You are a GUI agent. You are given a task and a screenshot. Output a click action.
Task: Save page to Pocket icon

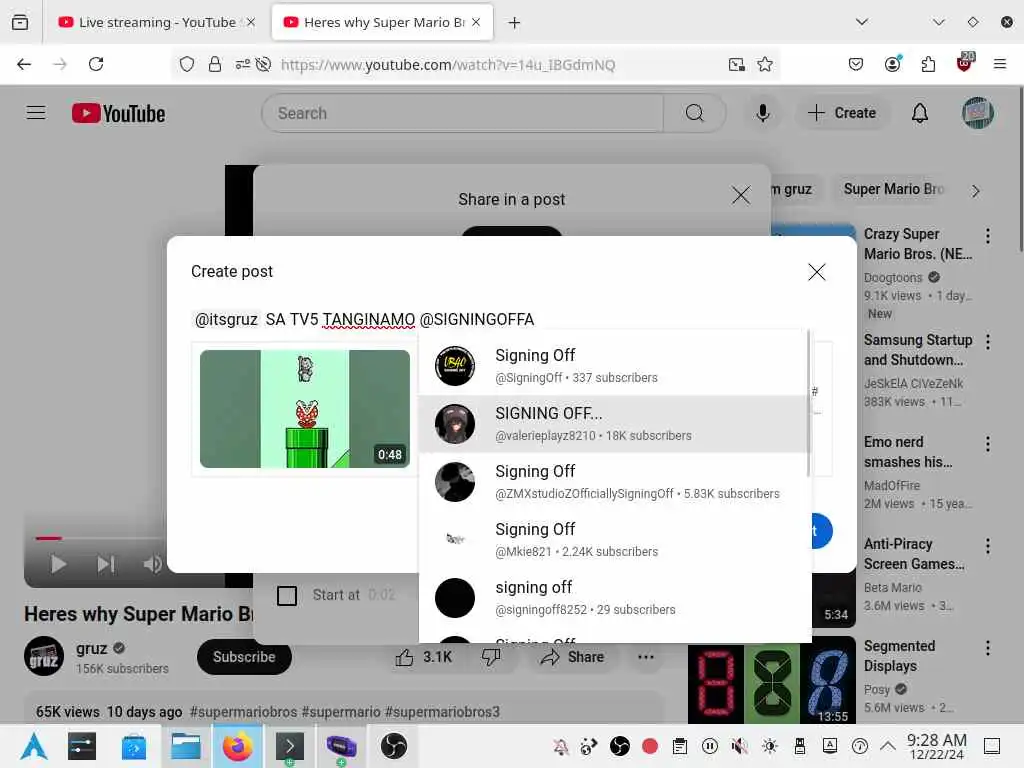click(x=856, y=64)
